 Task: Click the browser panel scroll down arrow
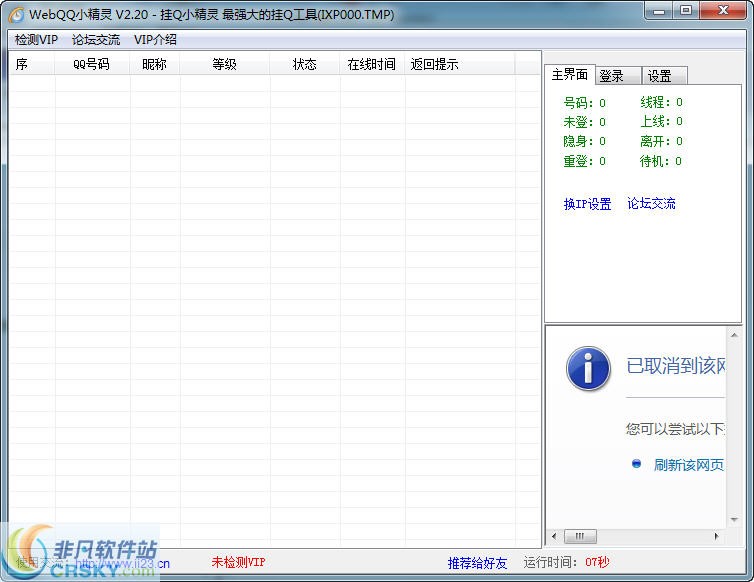tap(734, 519)
